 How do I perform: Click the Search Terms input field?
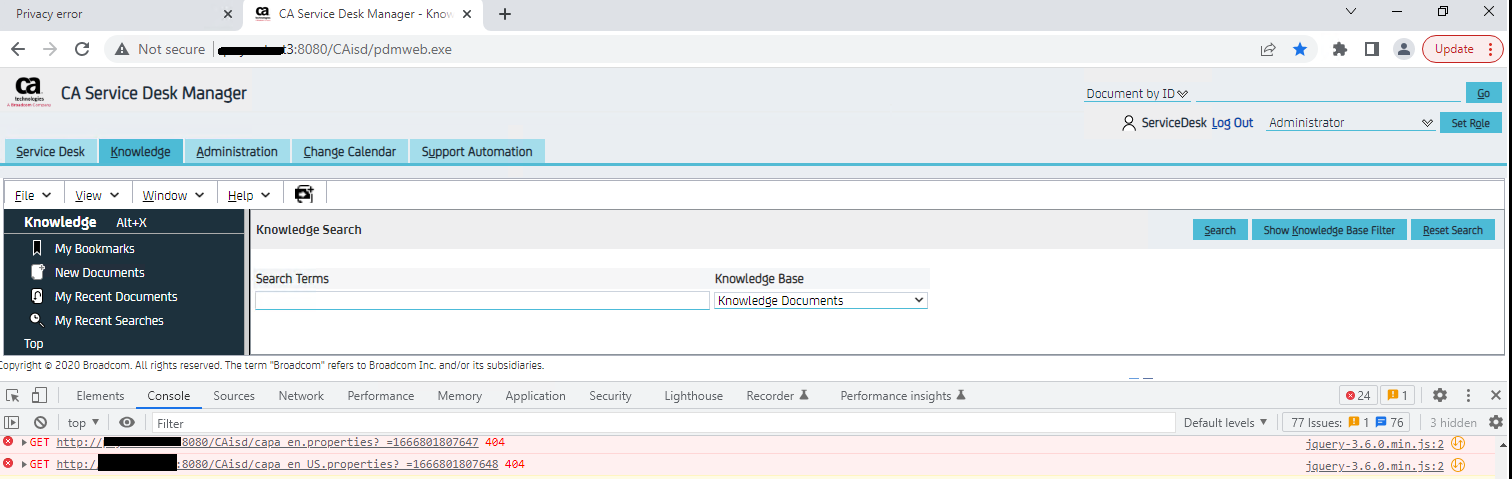pyautogui.click(x=482, y=300)
